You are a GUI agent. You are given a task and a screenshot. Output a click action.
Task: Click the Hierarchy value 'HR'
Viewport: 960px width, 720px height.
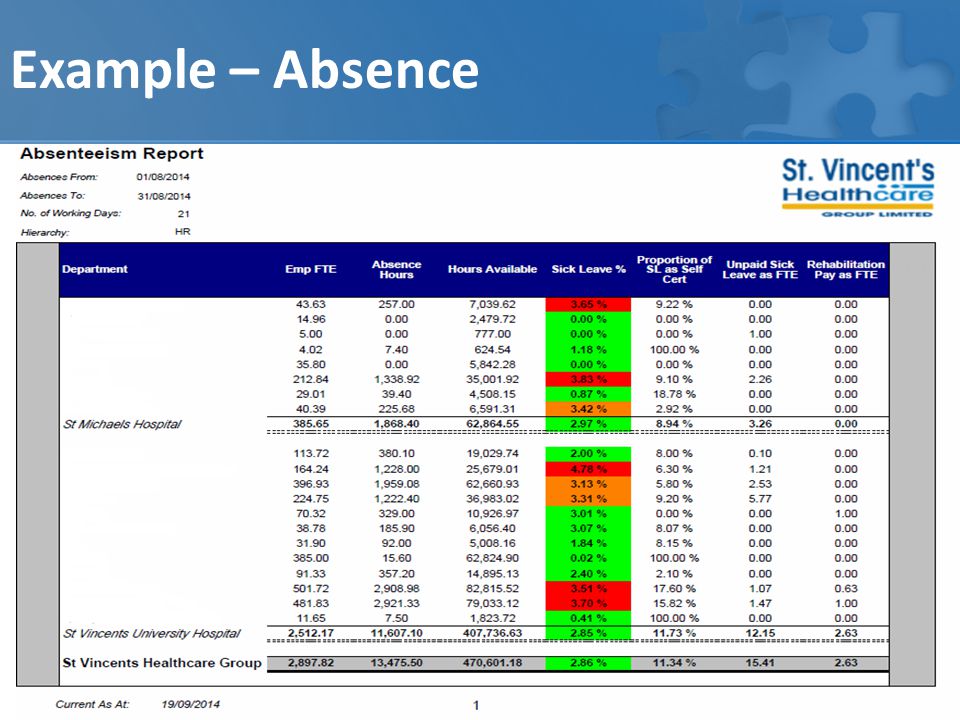pos(182,231)
